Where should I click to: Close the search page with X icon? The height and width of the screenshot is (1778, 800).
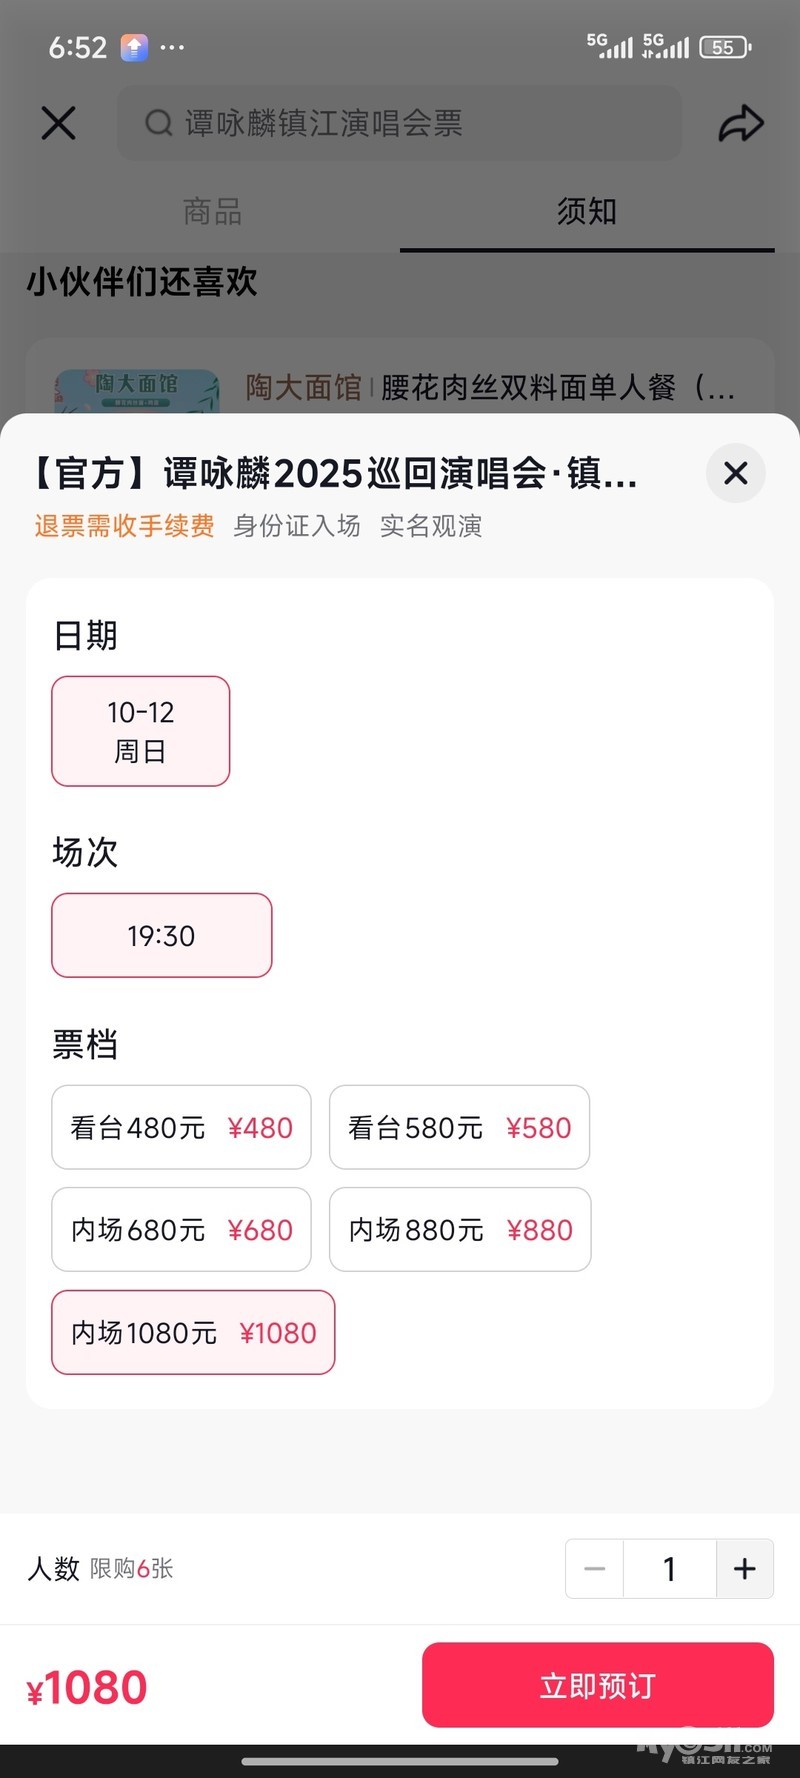(x=59, y=123)
